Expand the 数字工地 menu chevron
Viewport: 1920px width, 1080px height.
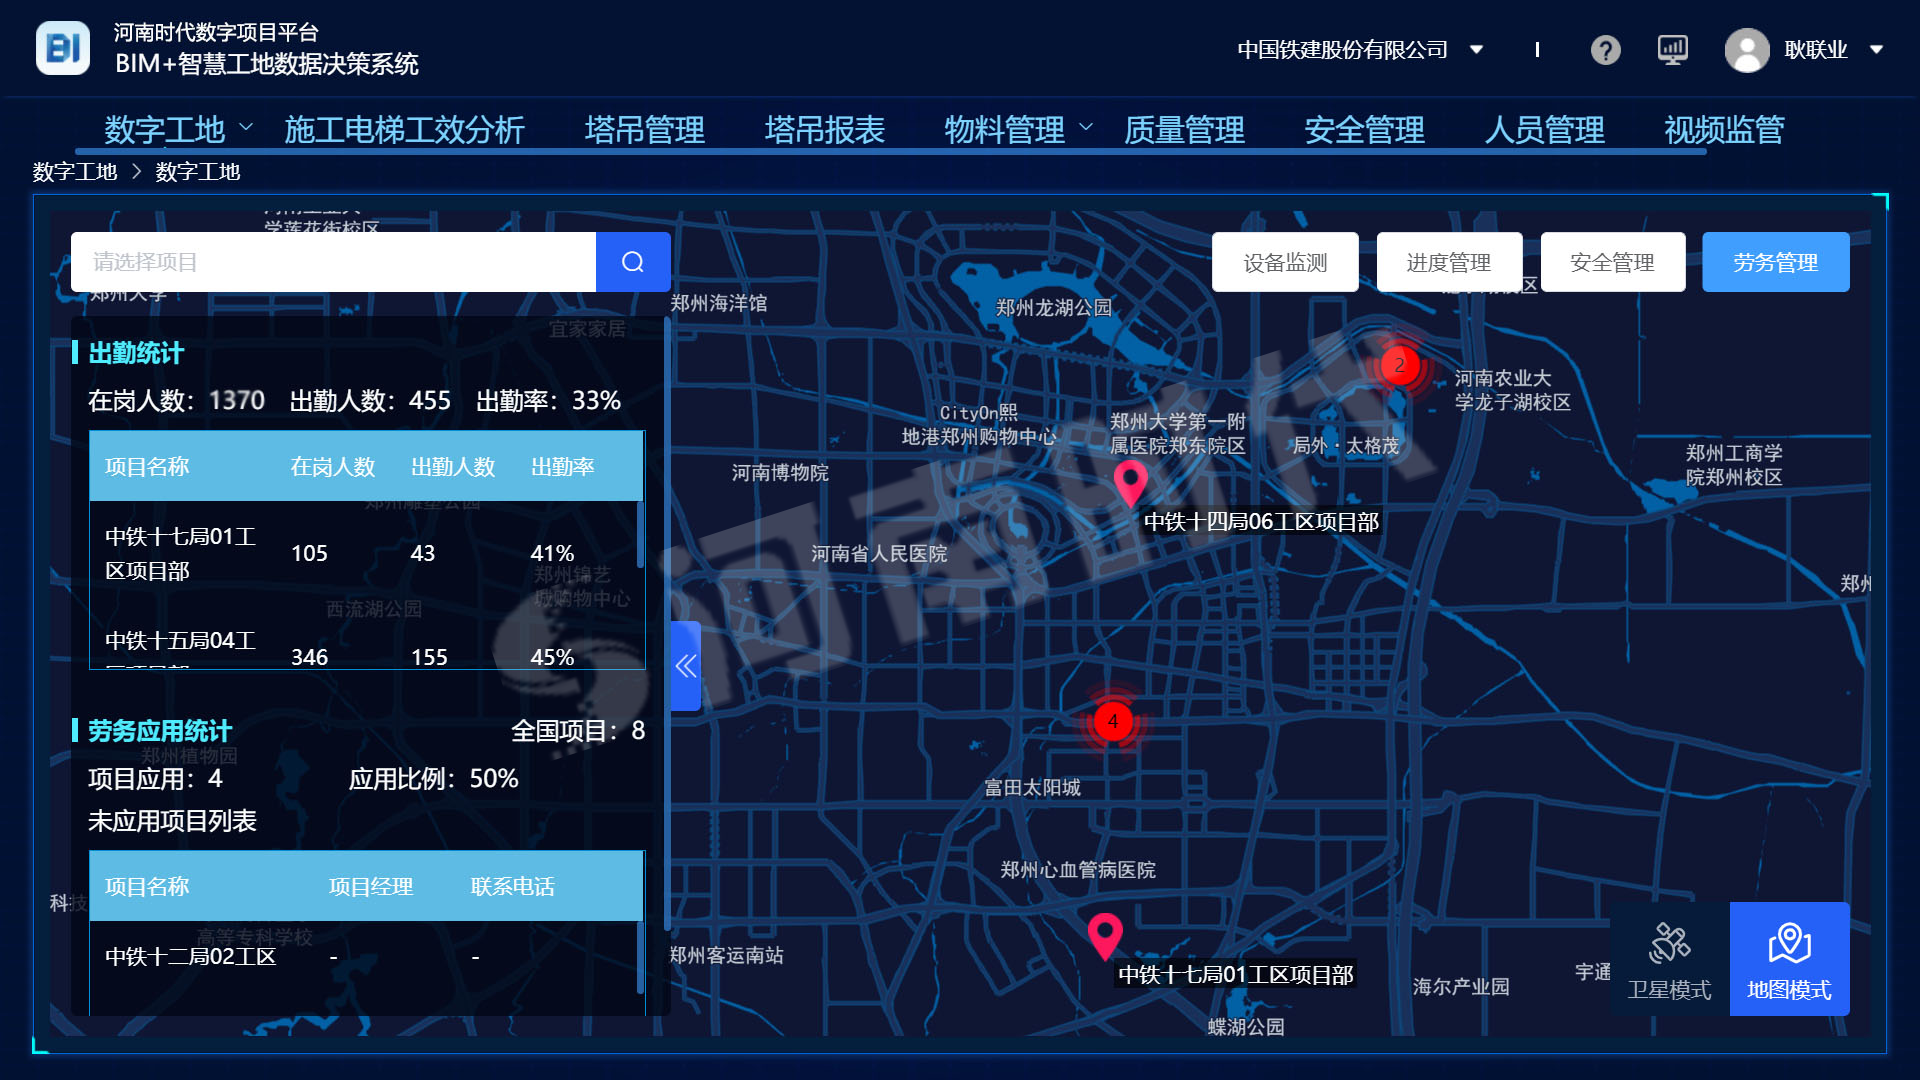[246, 127]
